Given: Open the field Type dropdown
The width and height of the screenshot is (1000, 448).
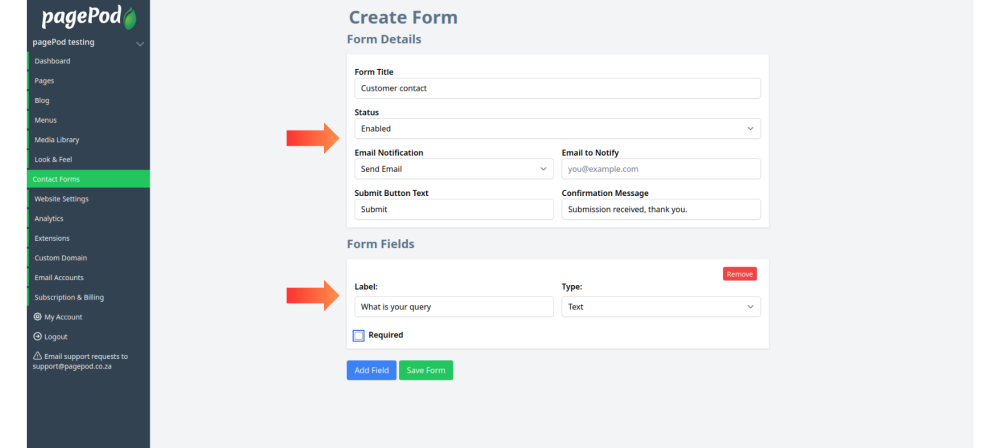Looking at the screenshot, I should tap(661, 306).
